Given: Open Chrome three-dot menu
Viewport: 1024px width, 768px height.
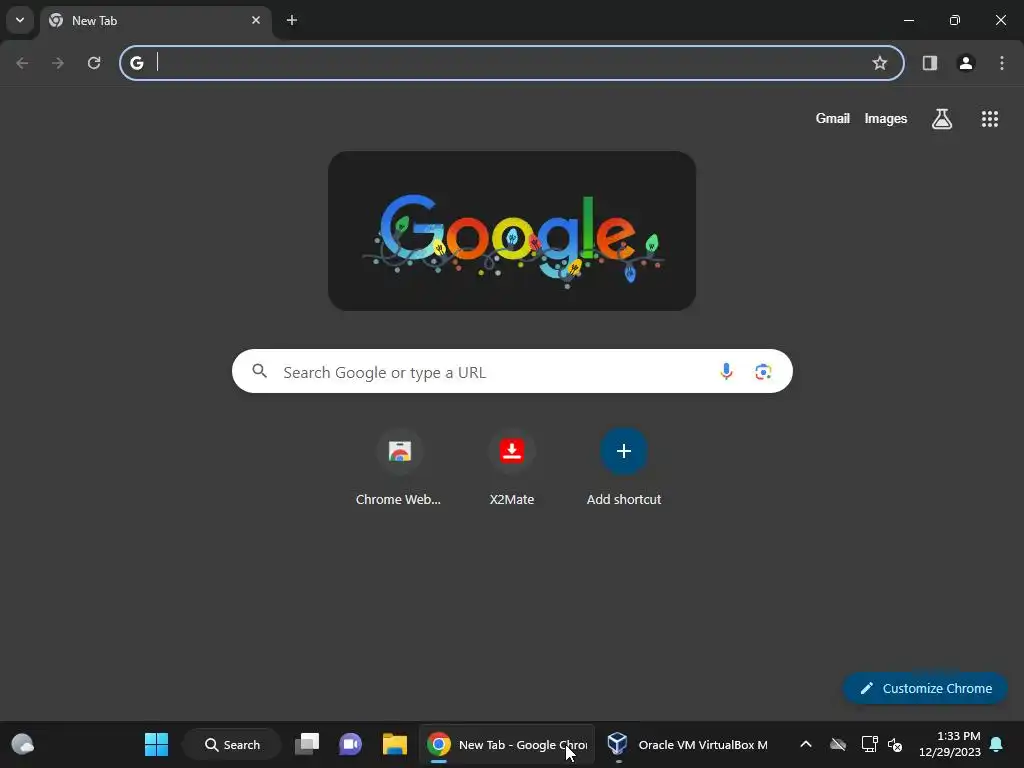Looking at the screenshot, I should [1002, 63].
